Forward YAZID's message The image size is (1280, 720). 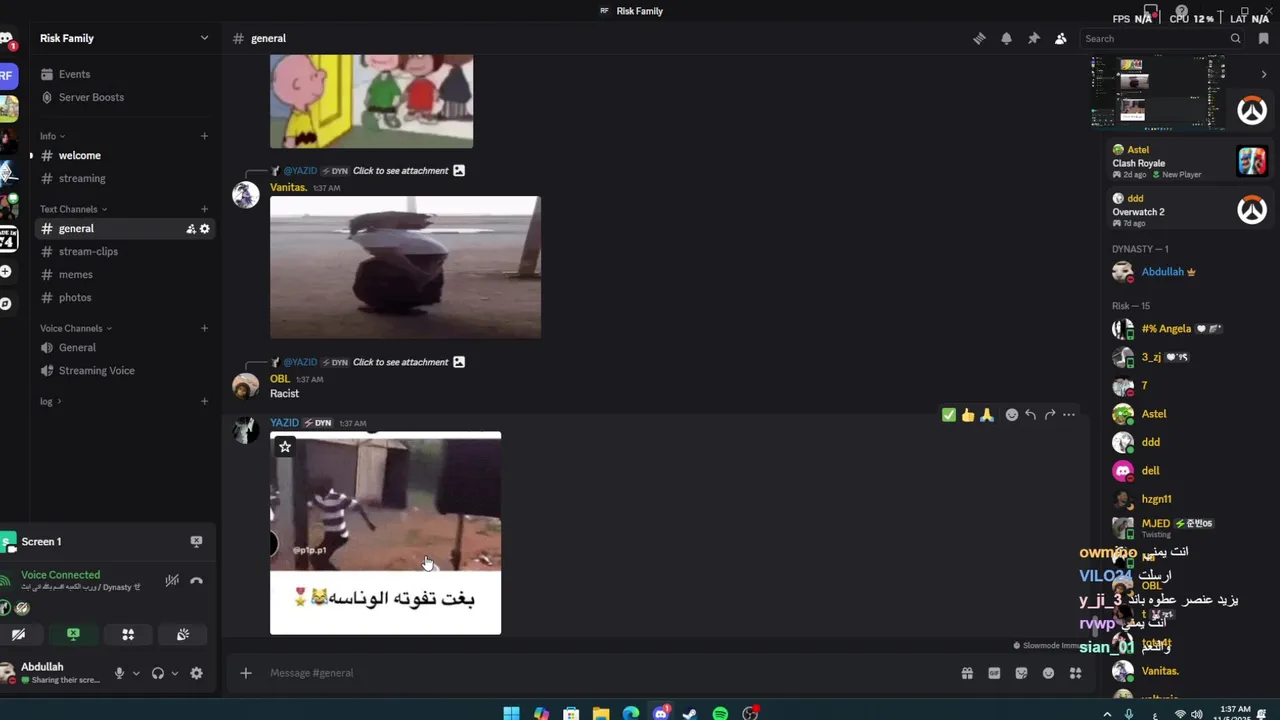coord(1050,415)
